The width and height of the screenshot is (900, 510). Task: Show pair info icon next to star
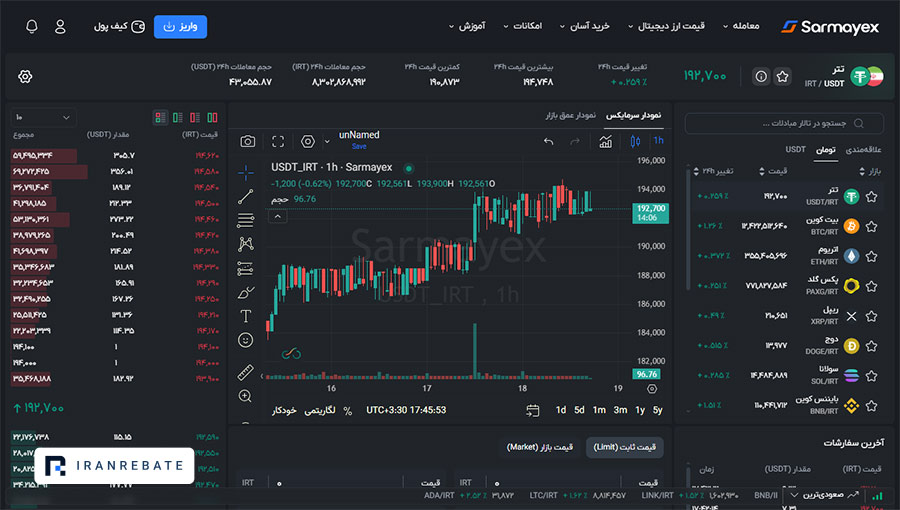(x=761, y=76)
